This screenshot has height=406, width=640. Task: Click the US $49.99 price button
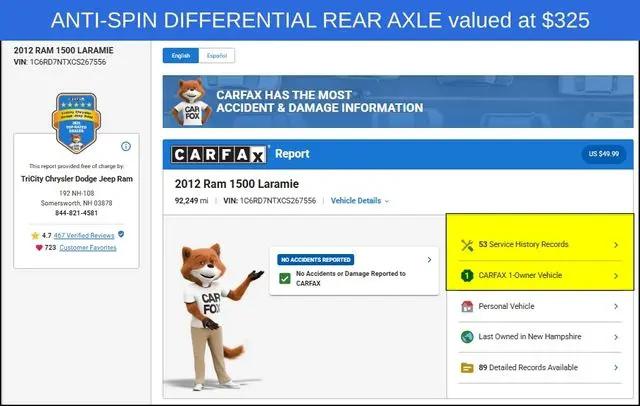coord(604,154)
